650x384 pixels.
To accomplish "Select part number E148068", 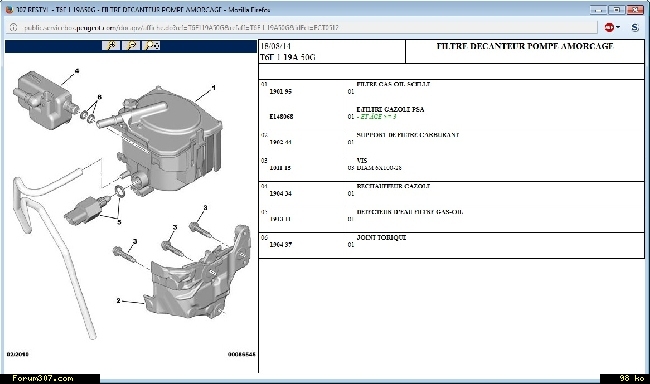I will [x=281, y=117].
